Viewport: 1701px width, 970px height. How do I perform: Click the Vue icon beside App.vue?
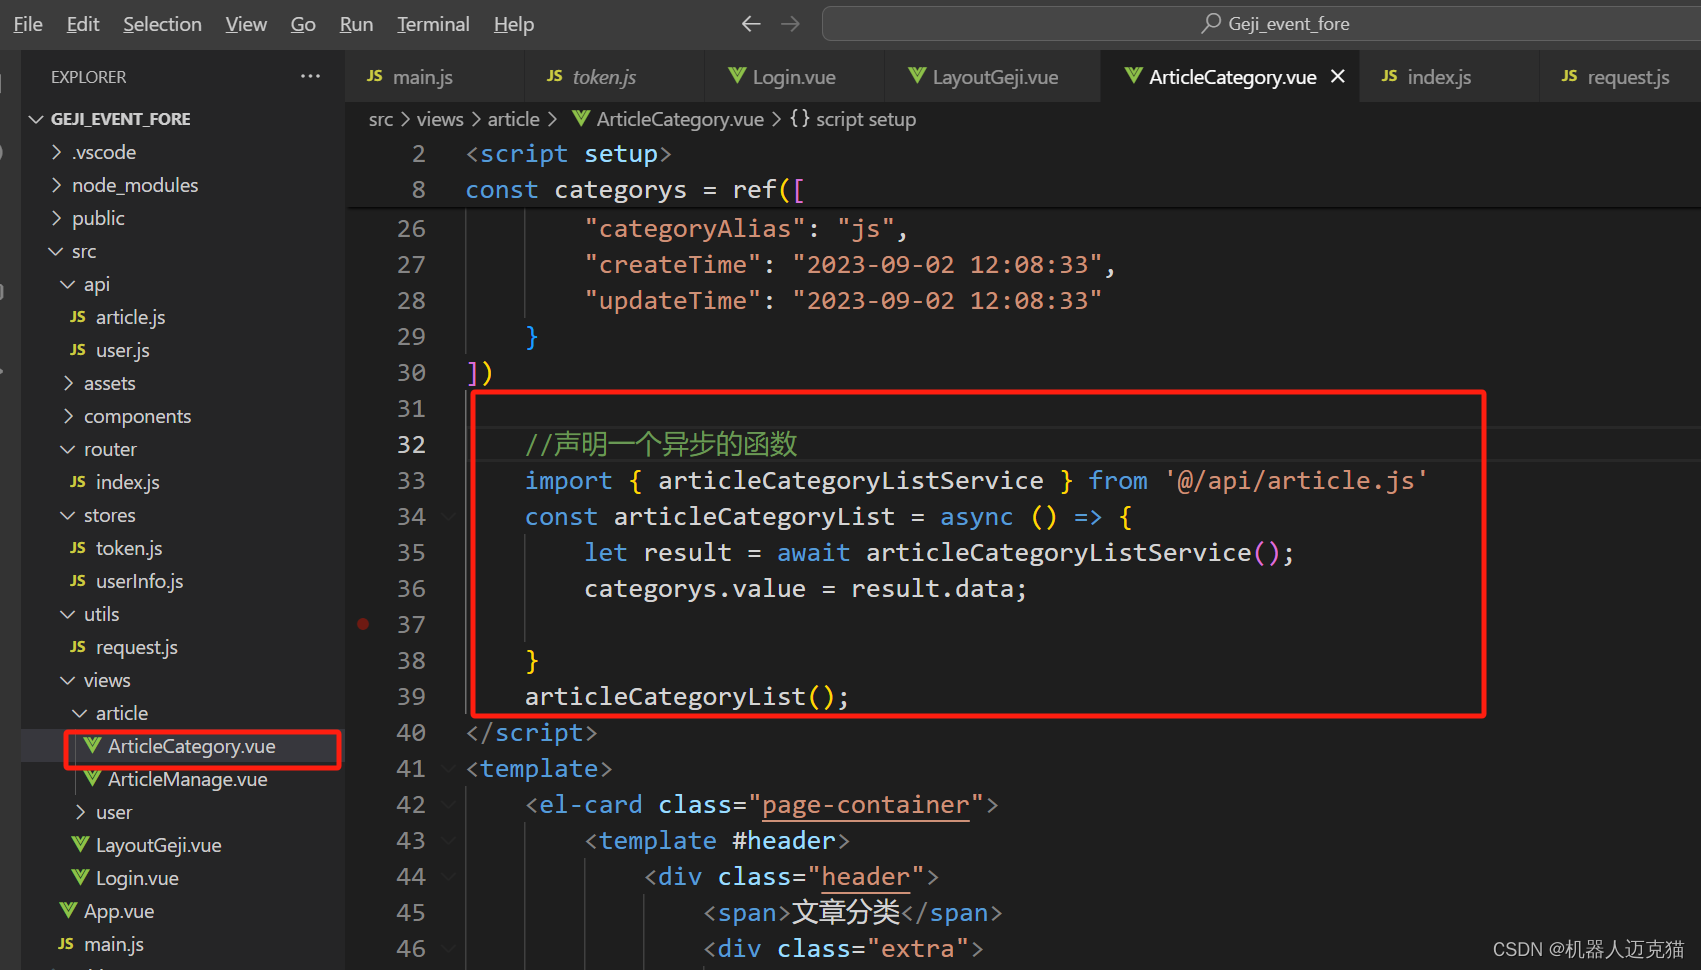coord(67,911)
